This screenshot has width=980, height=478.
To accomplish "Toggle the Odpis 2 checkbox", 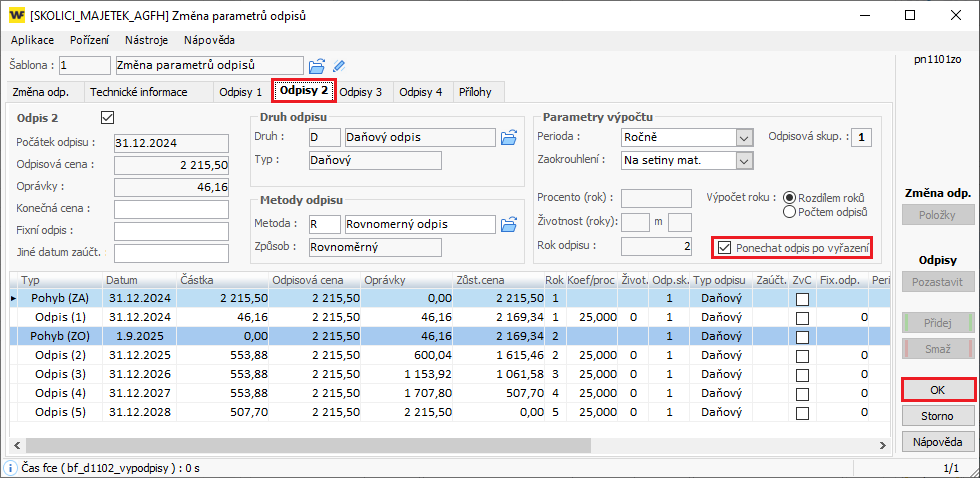I will (108, 118).
